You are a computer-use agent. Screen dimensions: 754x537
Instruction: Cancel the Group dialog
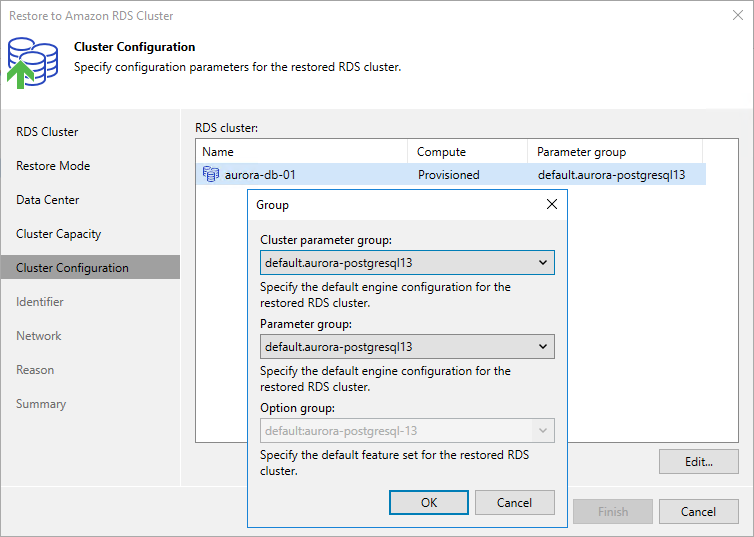click(514, 502)
